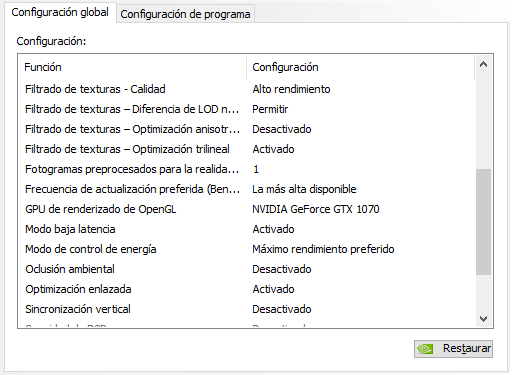The height and width of the screenshot is (375, 512).
Task: Click the vertical scrollbar thumb
Action: click(483, 222)
